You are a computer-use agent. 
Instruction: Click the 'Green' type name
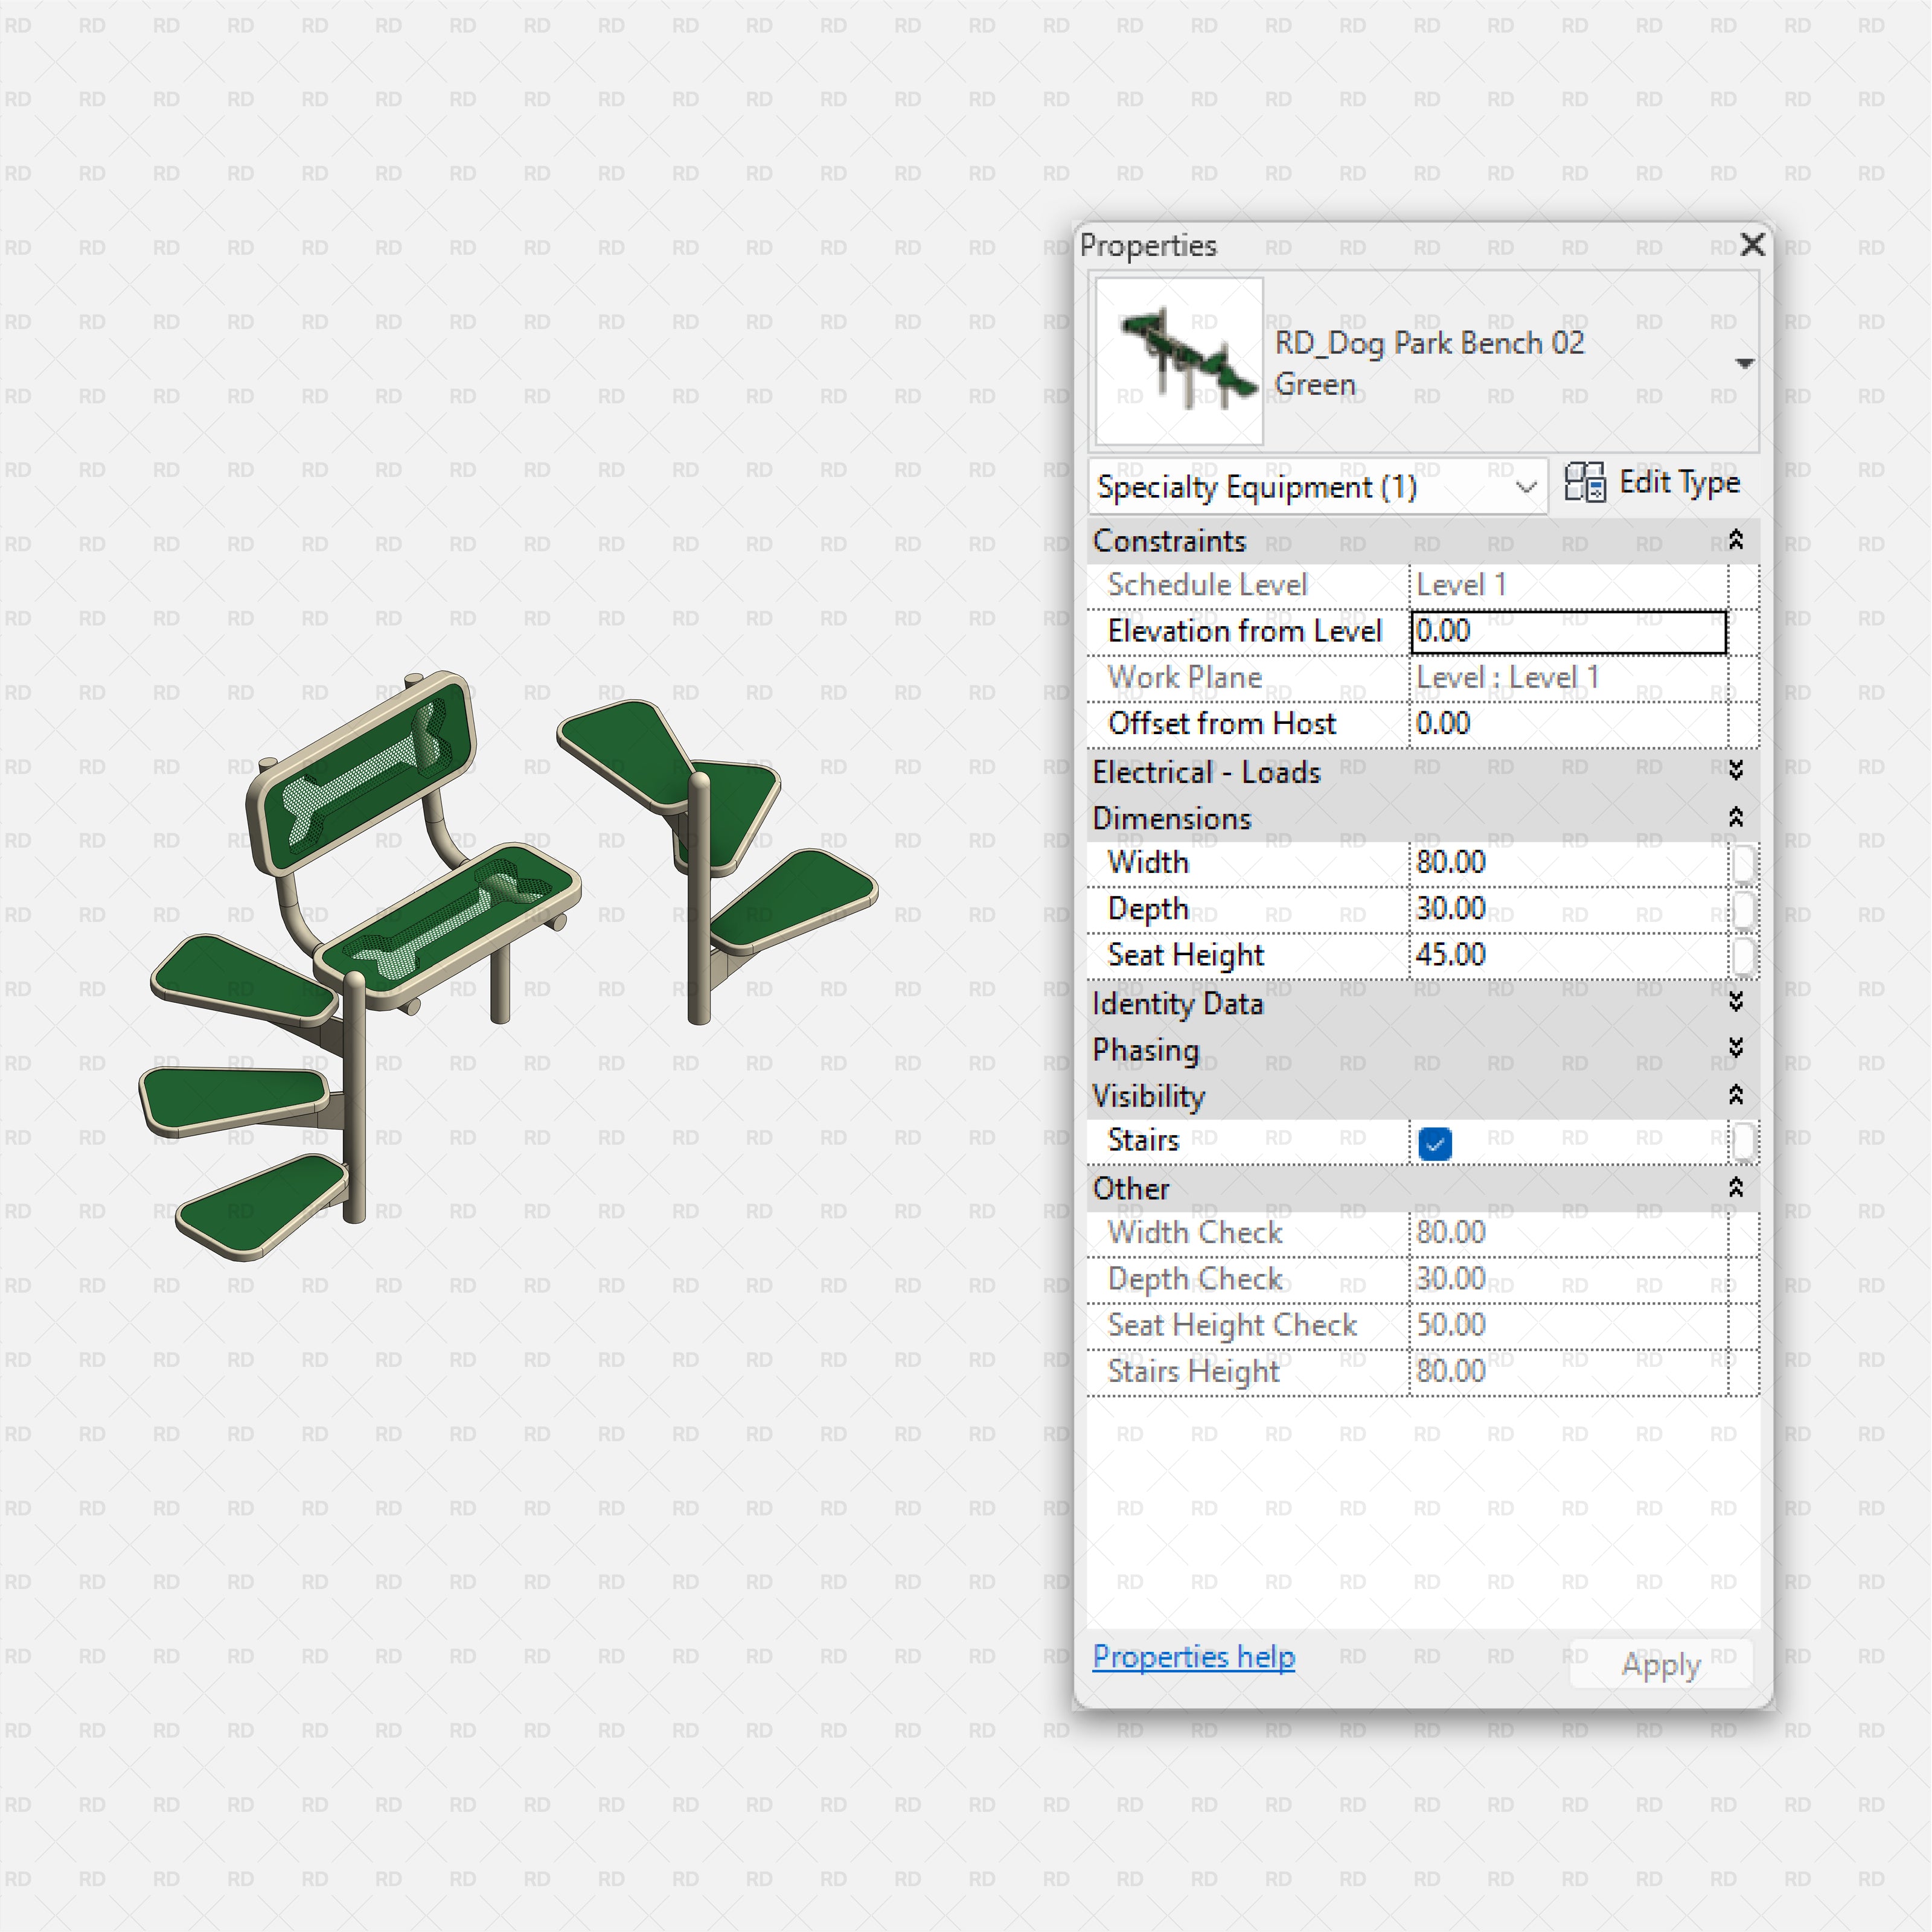1315,384
